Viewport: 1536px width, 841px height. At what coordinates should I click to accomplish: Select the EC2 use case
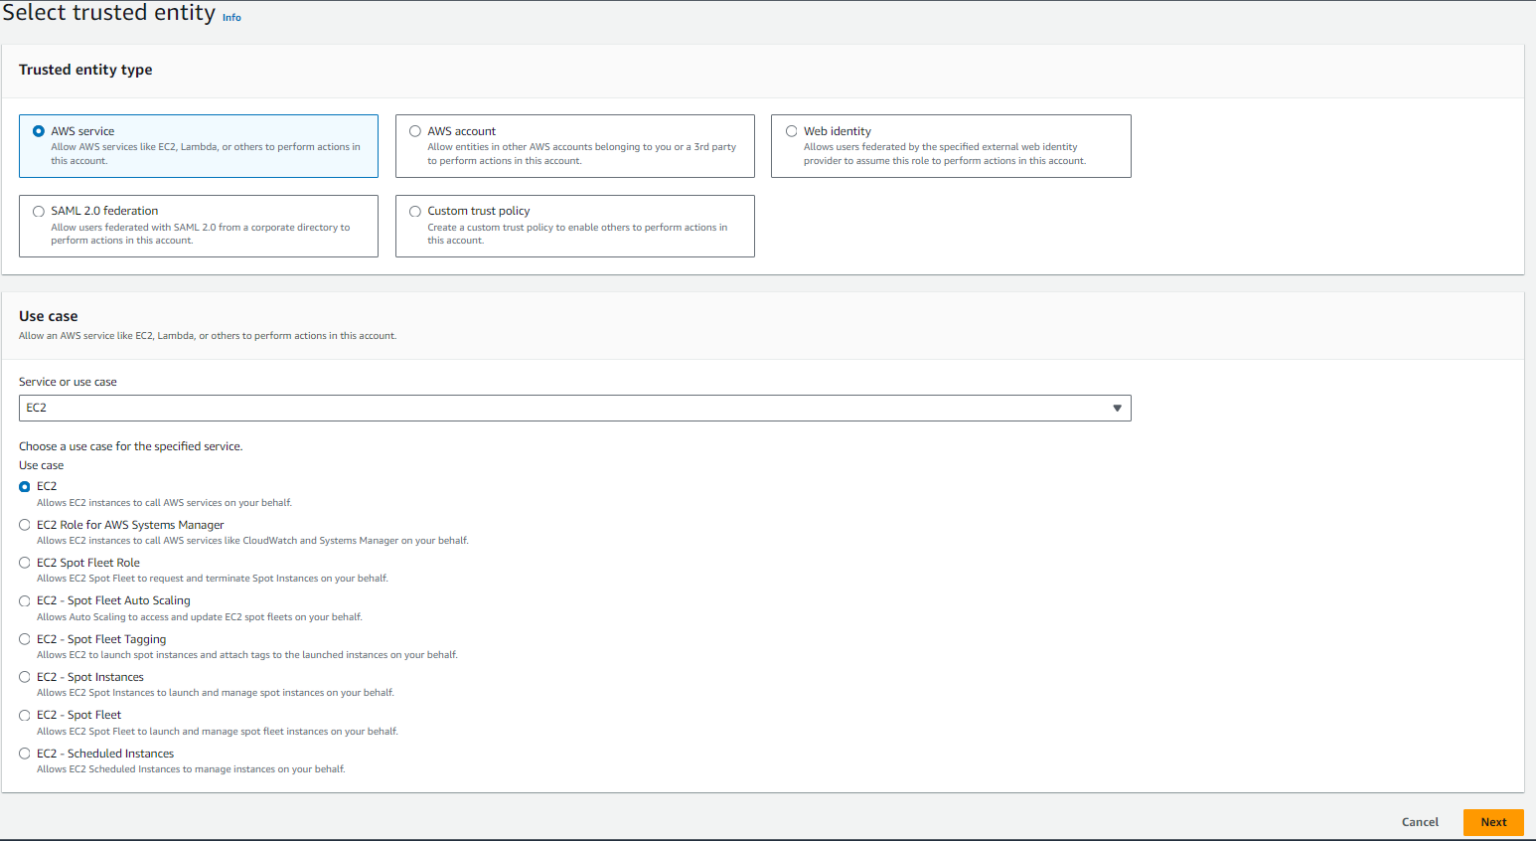coord(24,486)
